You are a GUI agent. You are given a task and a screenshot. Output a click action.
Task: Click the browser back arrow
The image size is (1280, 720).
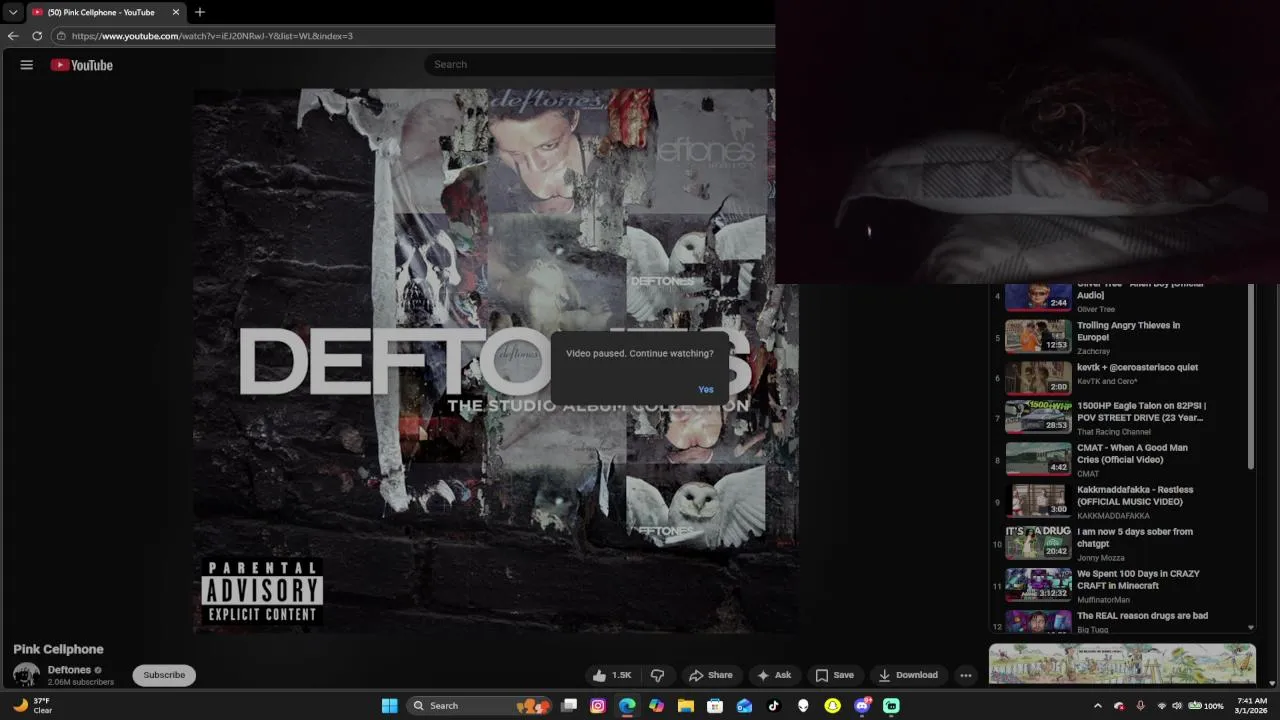point(13,36)
